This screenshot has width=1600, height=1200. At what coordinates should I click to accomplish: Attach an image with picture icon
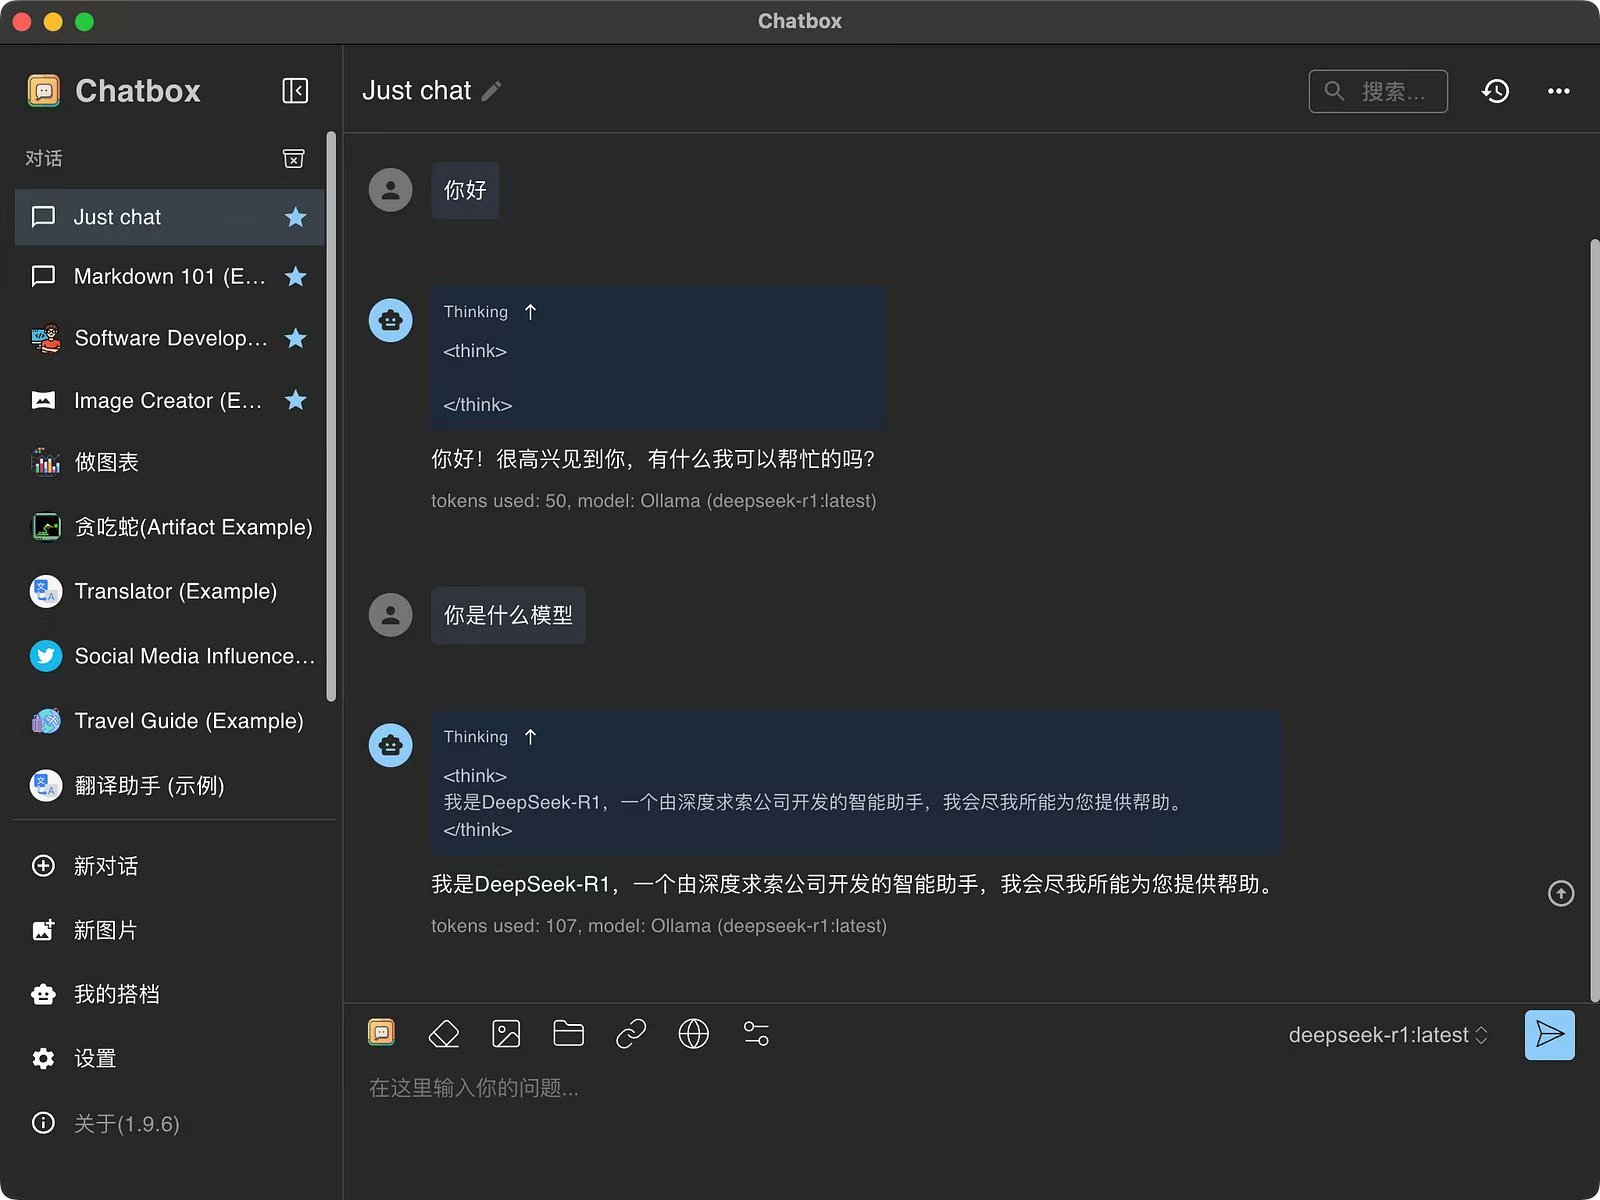(x=506, y=1033)
